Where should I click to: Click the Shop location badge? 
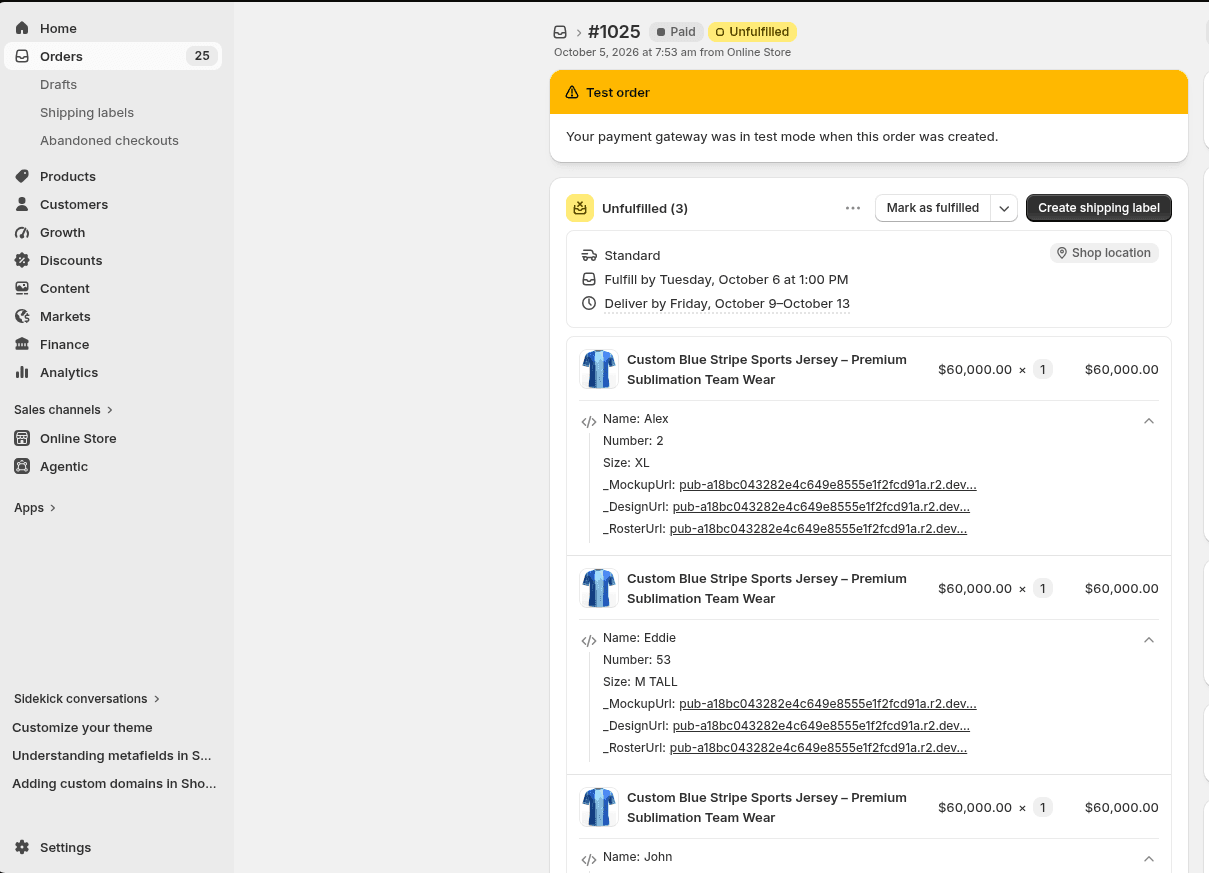(1104, 253)
